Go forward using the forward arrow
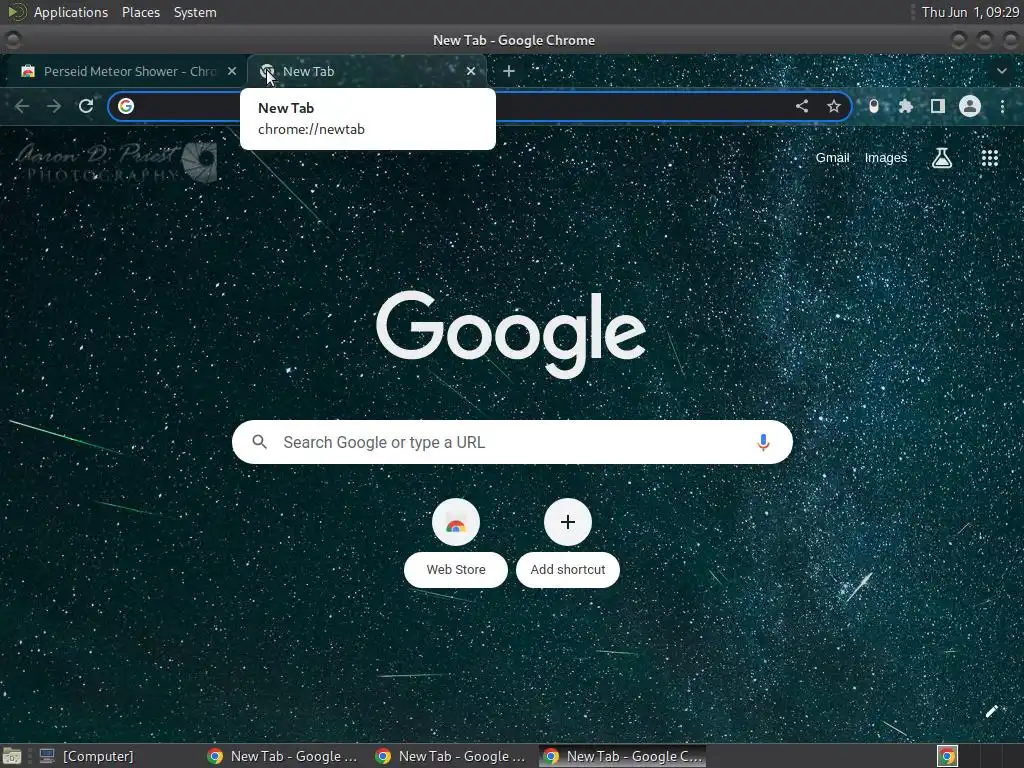Screen dimensions: 1024x768 [54, 106]
